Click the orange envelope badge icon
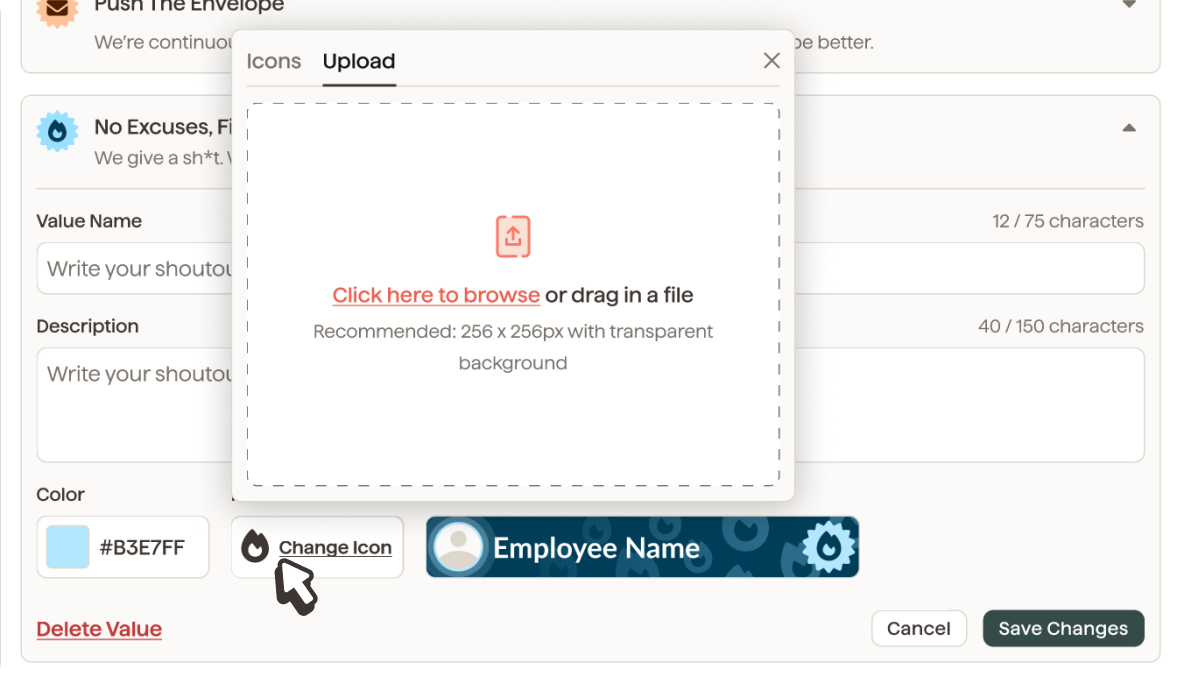 57,10
